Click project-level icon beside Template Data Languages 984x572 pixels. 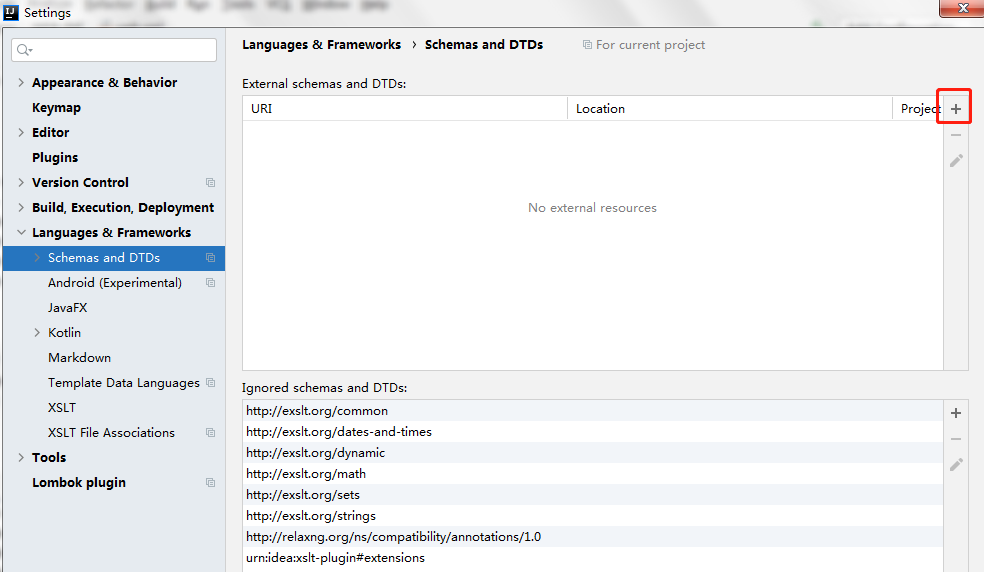pyautogui.click(x=210, y=383)
